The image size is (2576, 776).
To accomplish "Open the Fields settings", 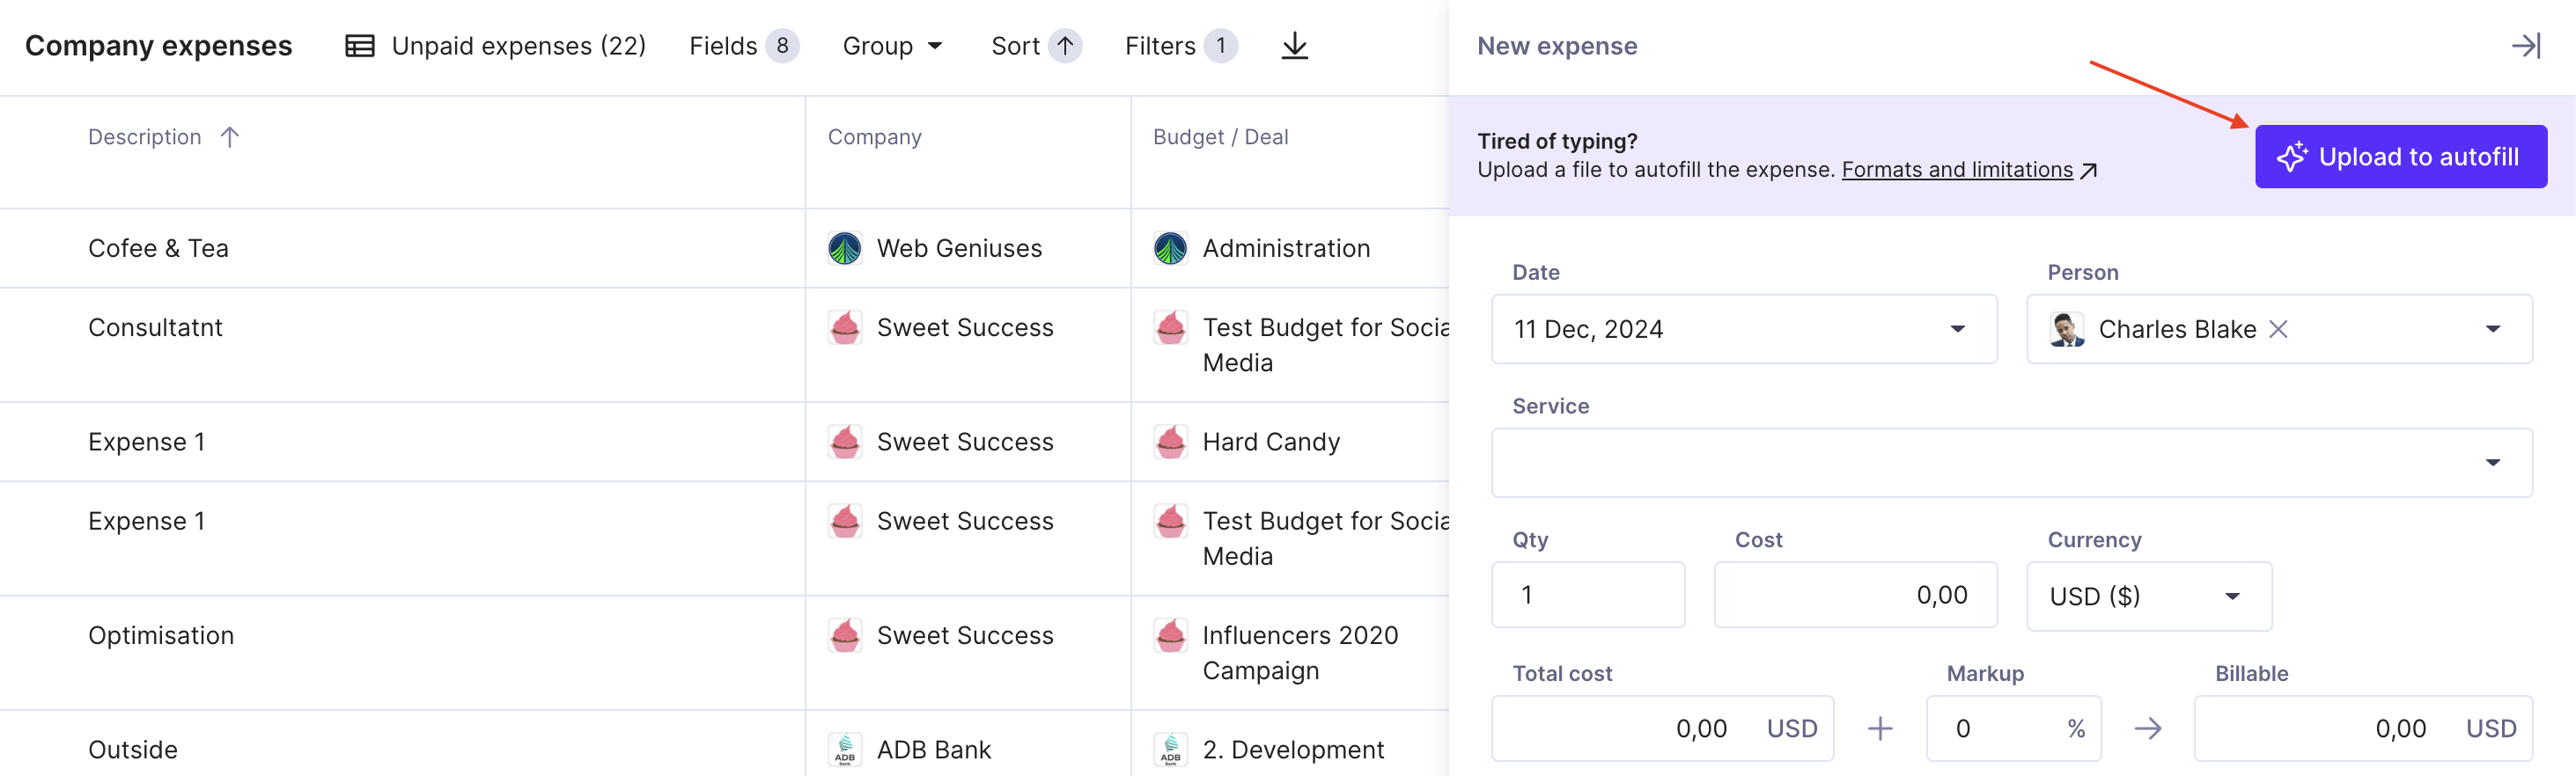I will [743, 46].
